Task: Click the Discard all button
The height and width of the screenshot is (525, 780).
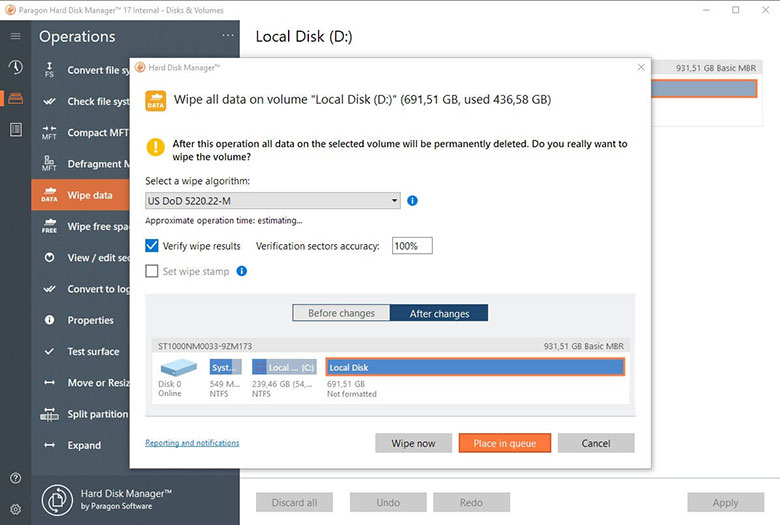Action: (294, 502)
